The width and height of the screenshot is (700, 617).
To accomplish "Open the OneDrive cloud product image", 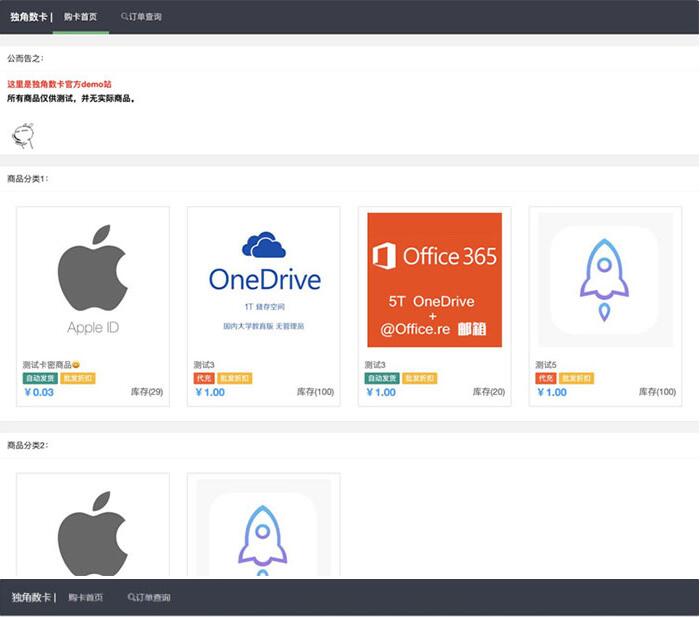I will [x=264, y=277].
